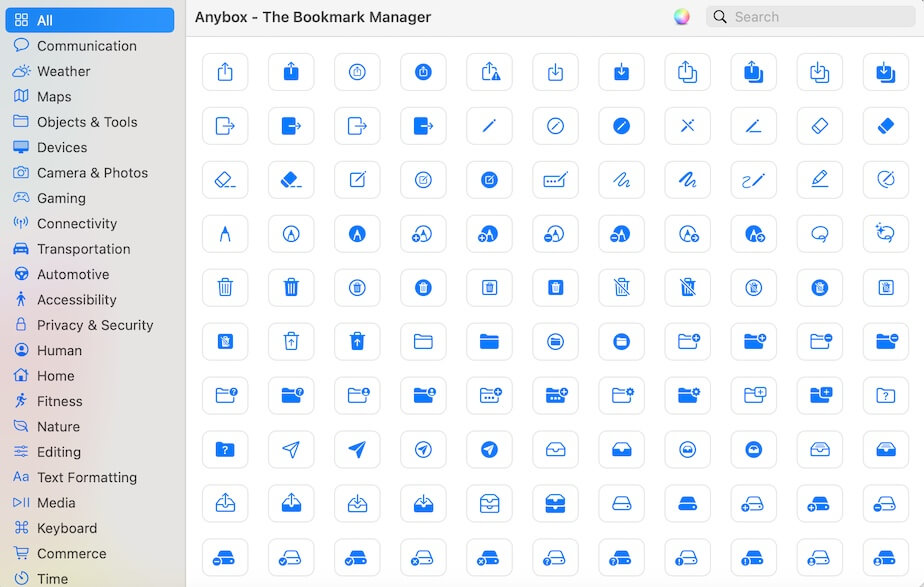The width and height of the screenshot is (924, 587).
Task: Select the filled trash can icon
Action: (291, 288)
